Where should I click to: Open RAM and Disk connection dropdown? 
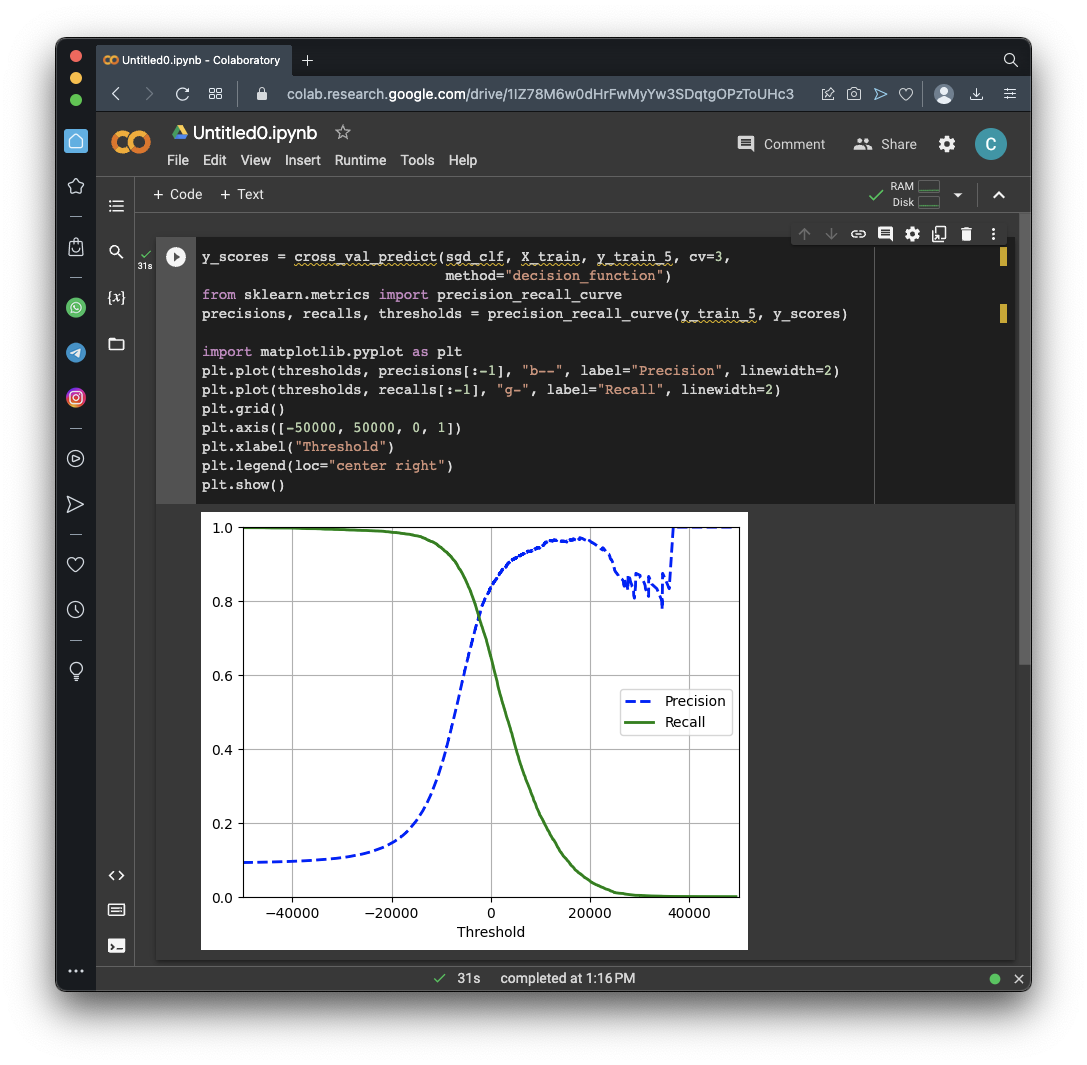coord(957,195)
